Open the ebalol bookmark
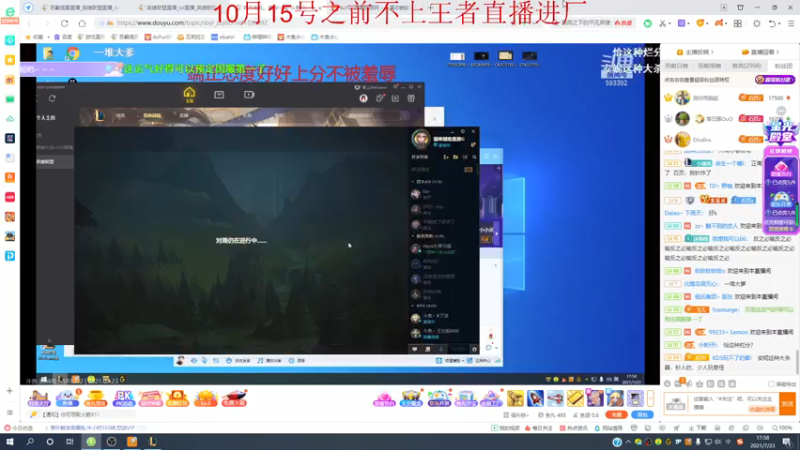The height and width of the screenshot is (450, 800). [x=223, y=37]
